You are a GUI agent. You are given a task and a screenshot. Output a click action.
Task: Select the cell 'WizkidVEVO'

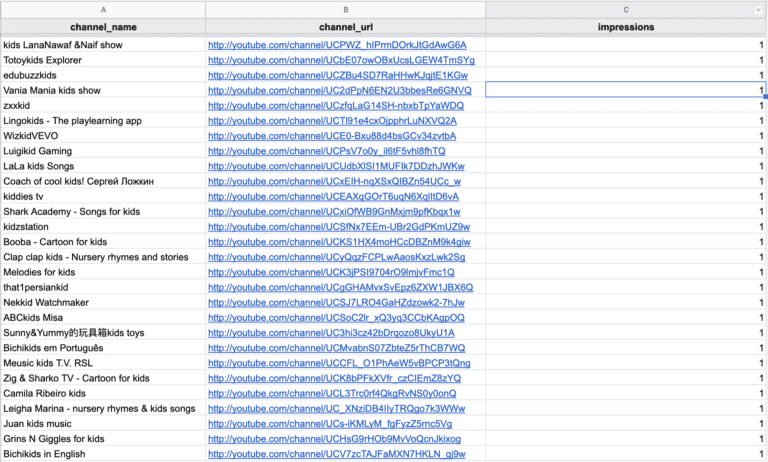point(103,136)
